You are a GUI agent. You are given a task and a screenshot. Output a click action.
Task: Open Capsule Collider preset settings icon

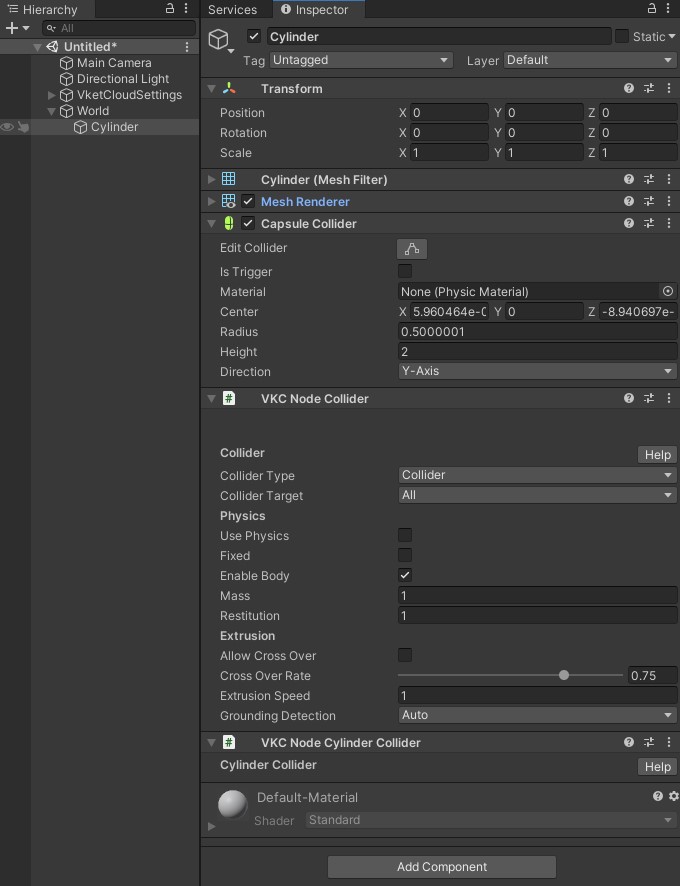coord(649,224)
